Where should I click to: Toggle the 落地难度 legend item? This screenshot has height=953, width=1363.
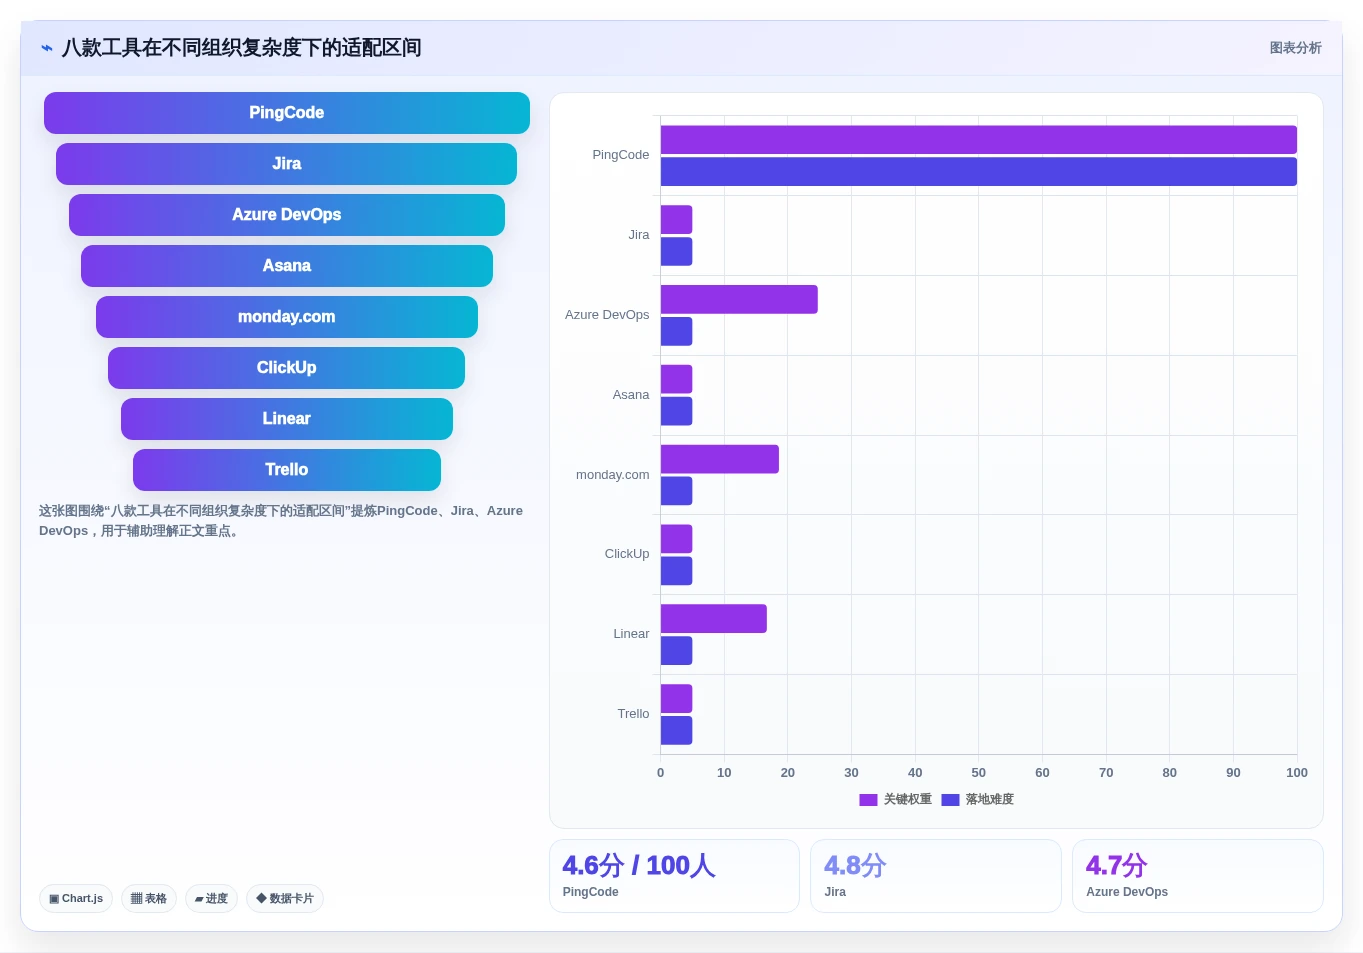[978, 799]
